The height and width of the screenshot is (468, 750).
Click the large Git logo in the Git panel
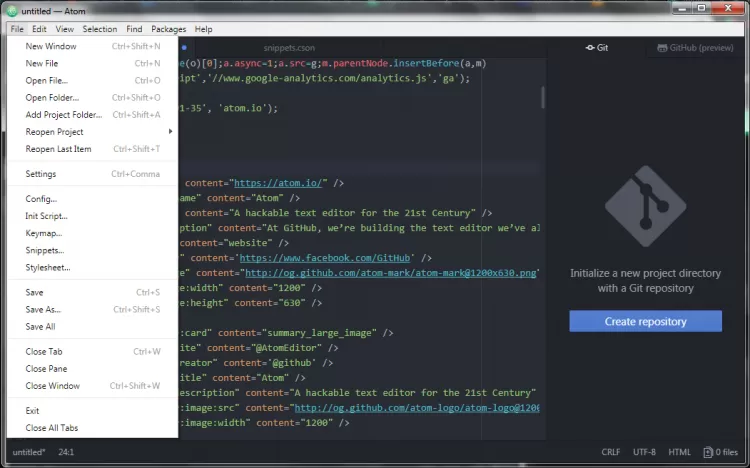coord(646,206)
